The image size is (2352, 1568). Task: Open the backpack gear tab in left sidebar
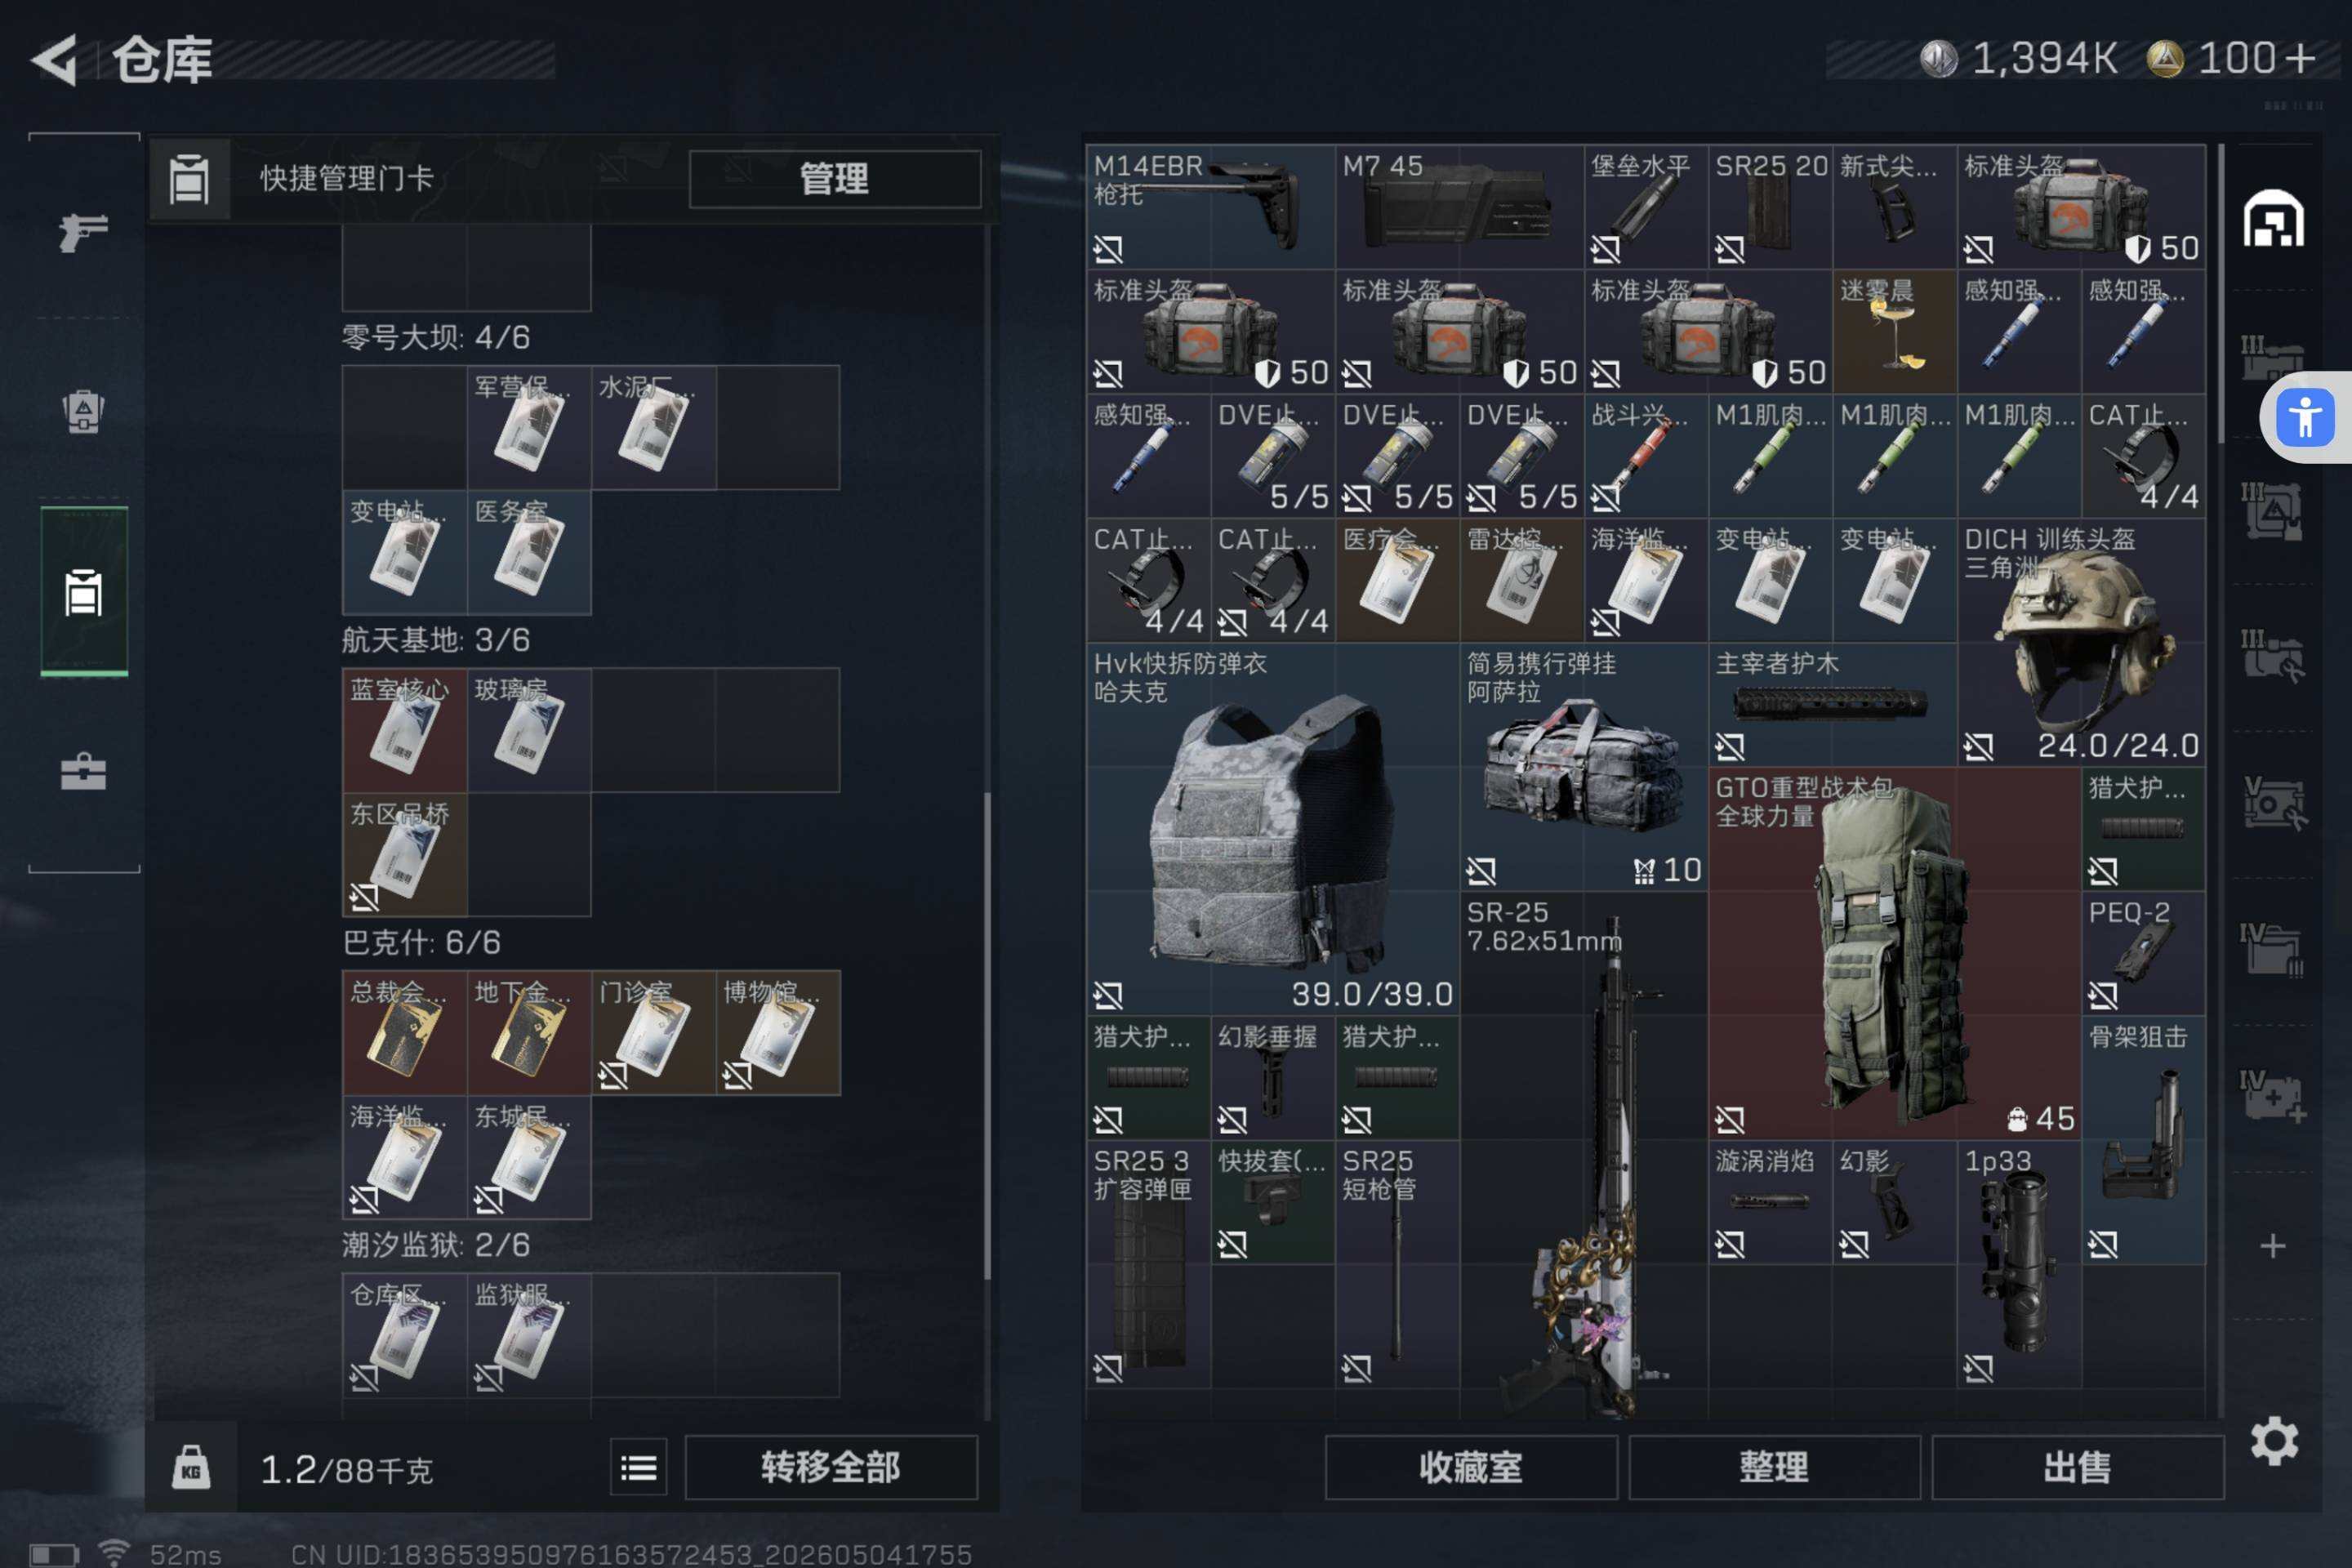(83, 410)
